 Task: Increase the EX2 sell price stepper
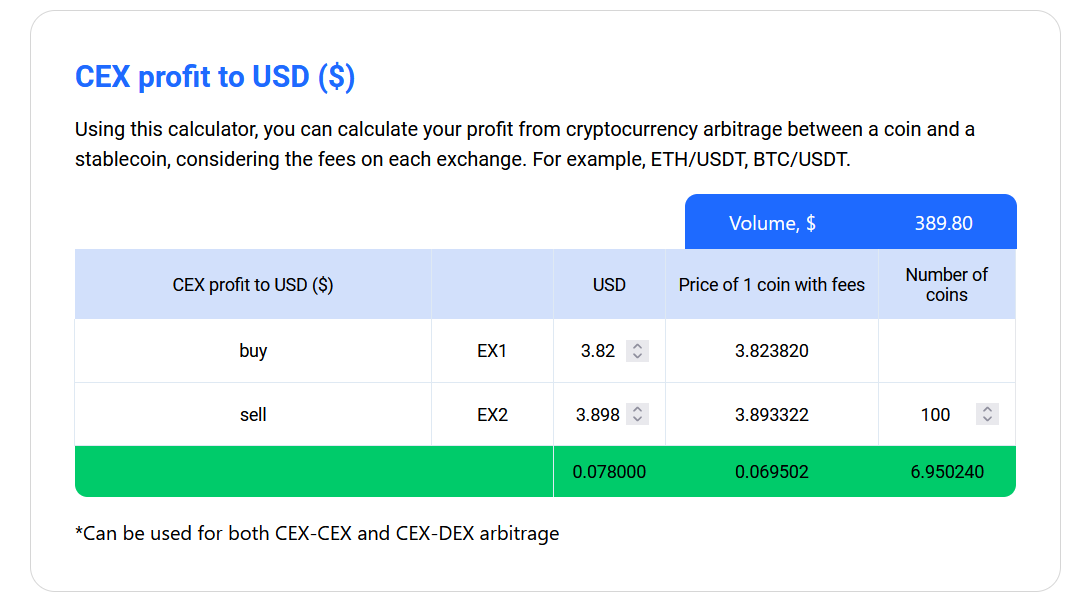point(637,409)
